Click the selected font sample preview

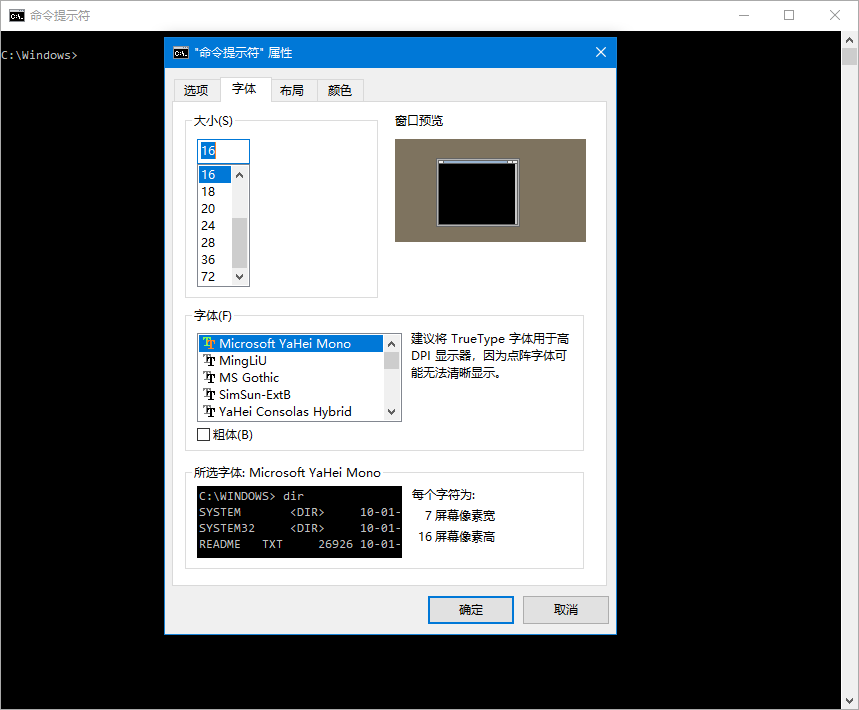coord(299,522)
